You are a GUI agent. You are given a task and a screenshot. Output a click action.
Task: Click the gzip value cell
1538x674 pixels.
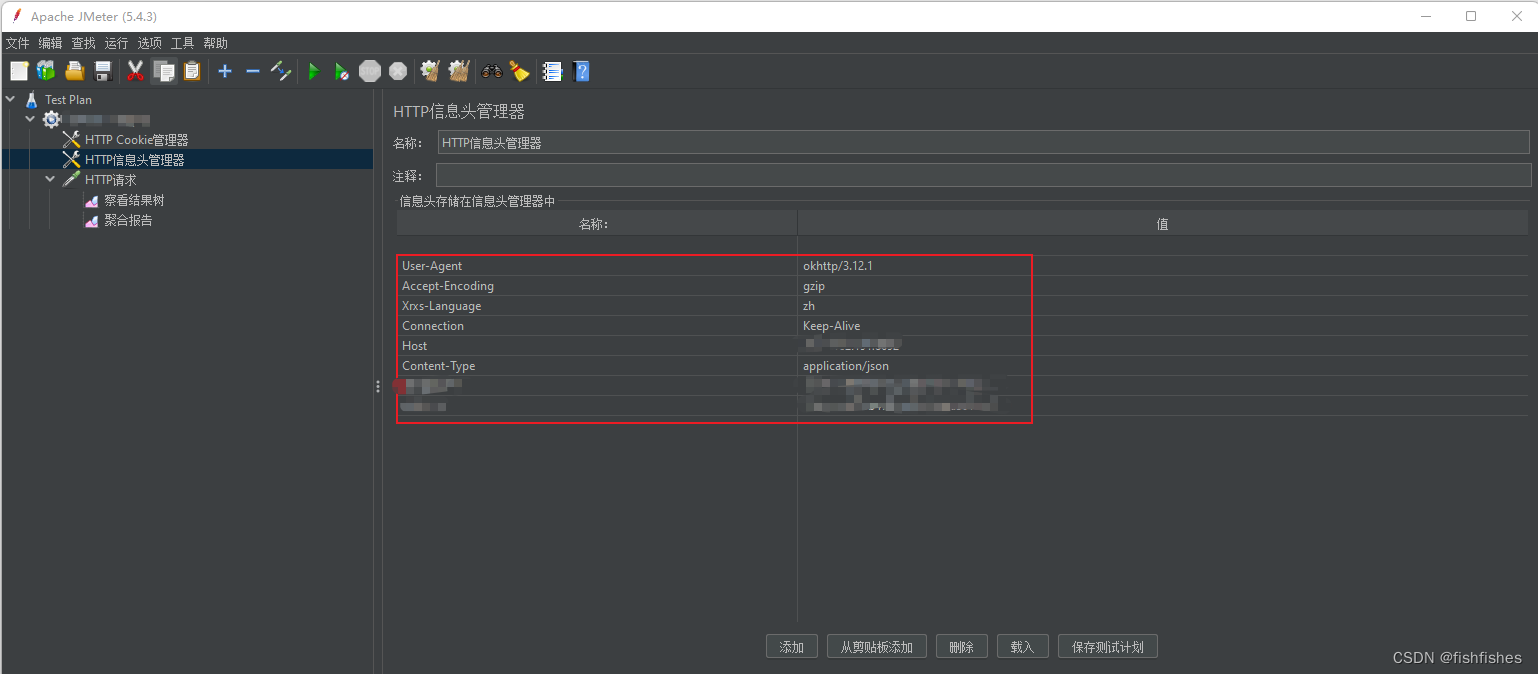click(x=1163, y=286)
